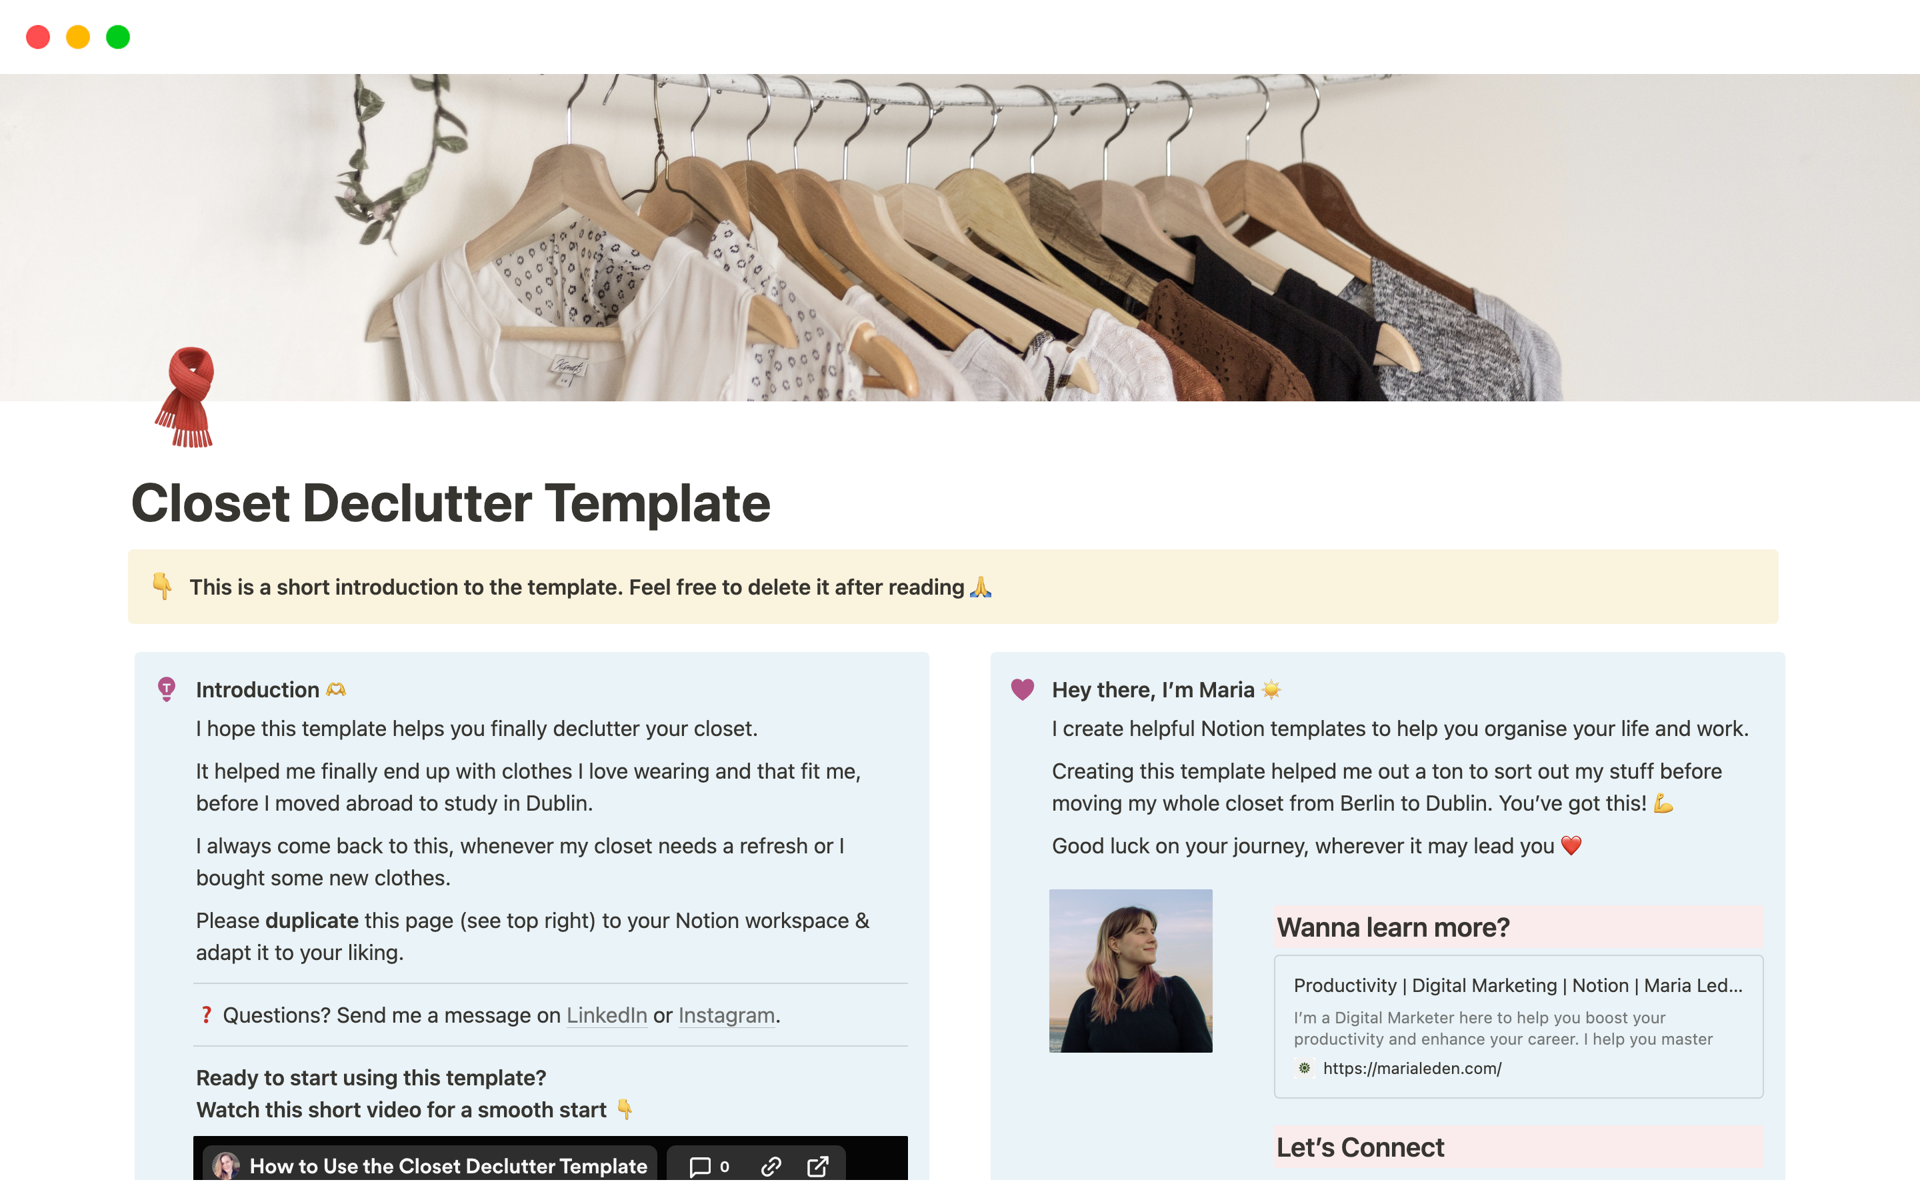Copy video link with chain icon
The width and height of the screenshot is (1920, 1200).
point(771,1166)
